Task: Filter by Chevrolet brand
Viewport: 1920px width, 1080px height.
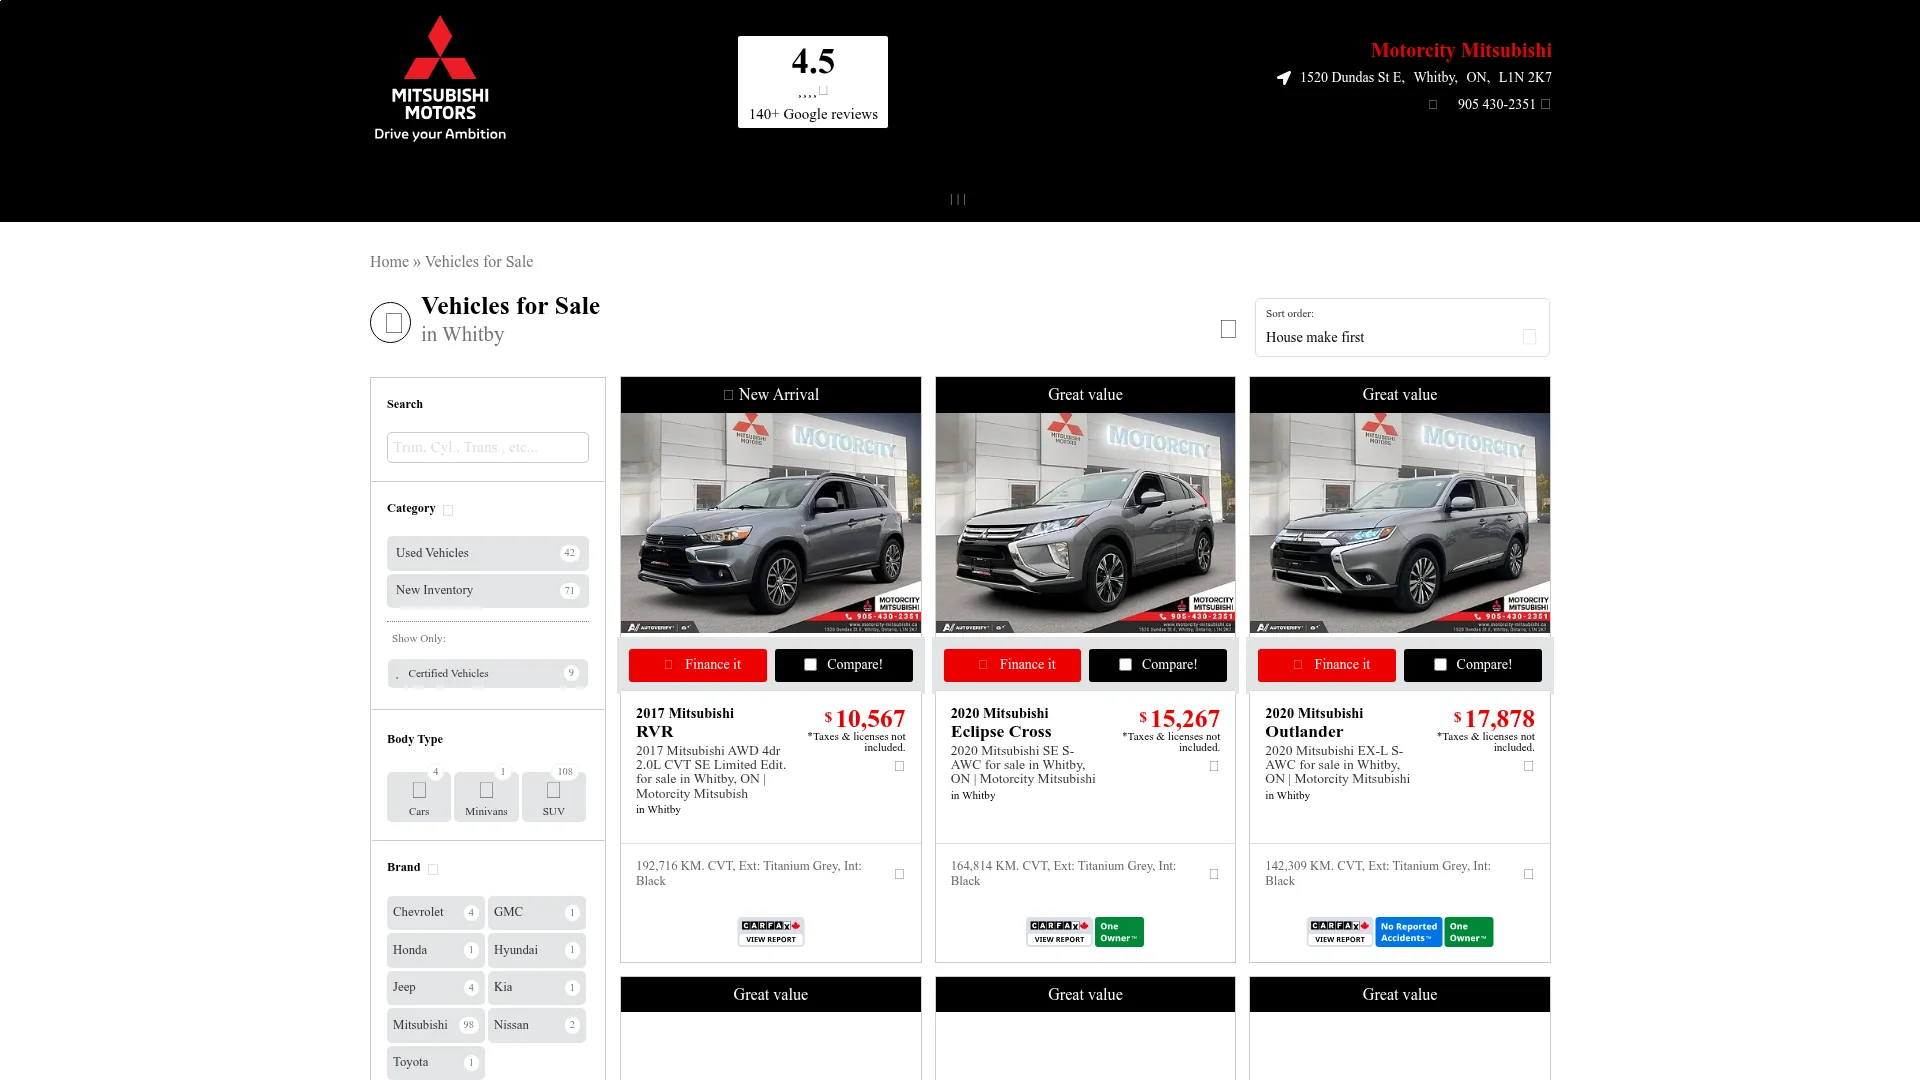Action: point(436,912)
